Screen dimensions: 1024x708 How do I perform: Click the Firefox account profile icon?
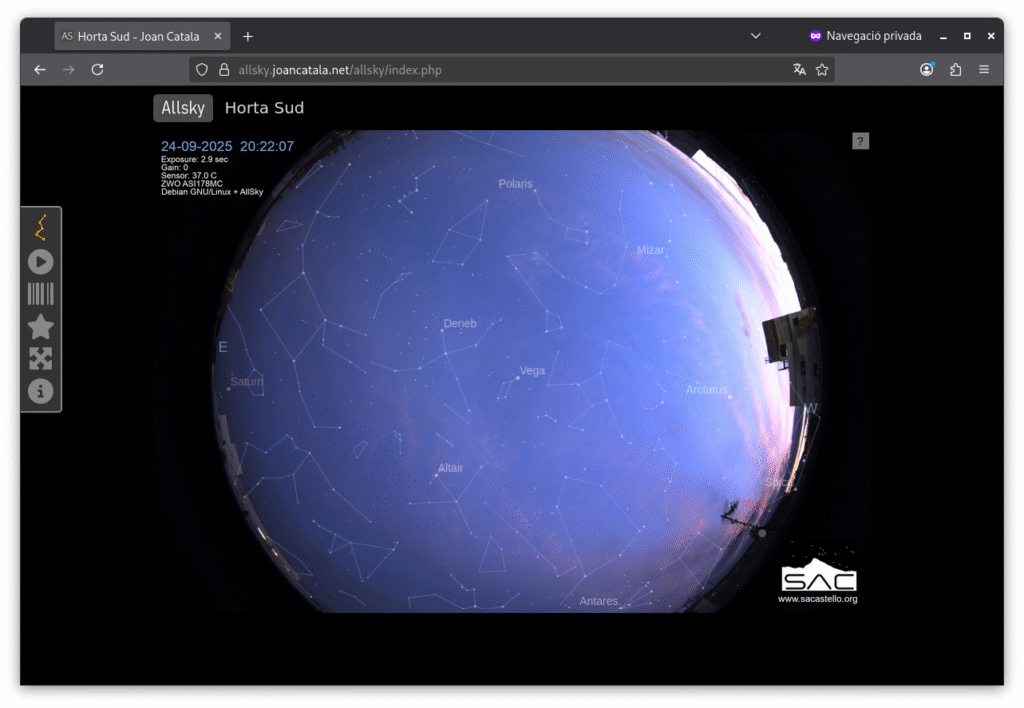click(x=927, y=70)
